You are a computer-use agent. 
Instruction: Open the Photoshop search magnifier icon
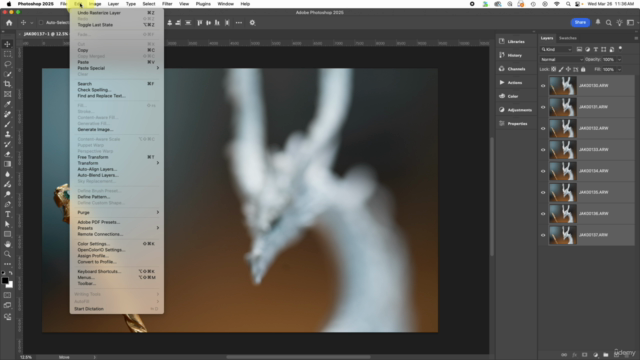(609, 23)
